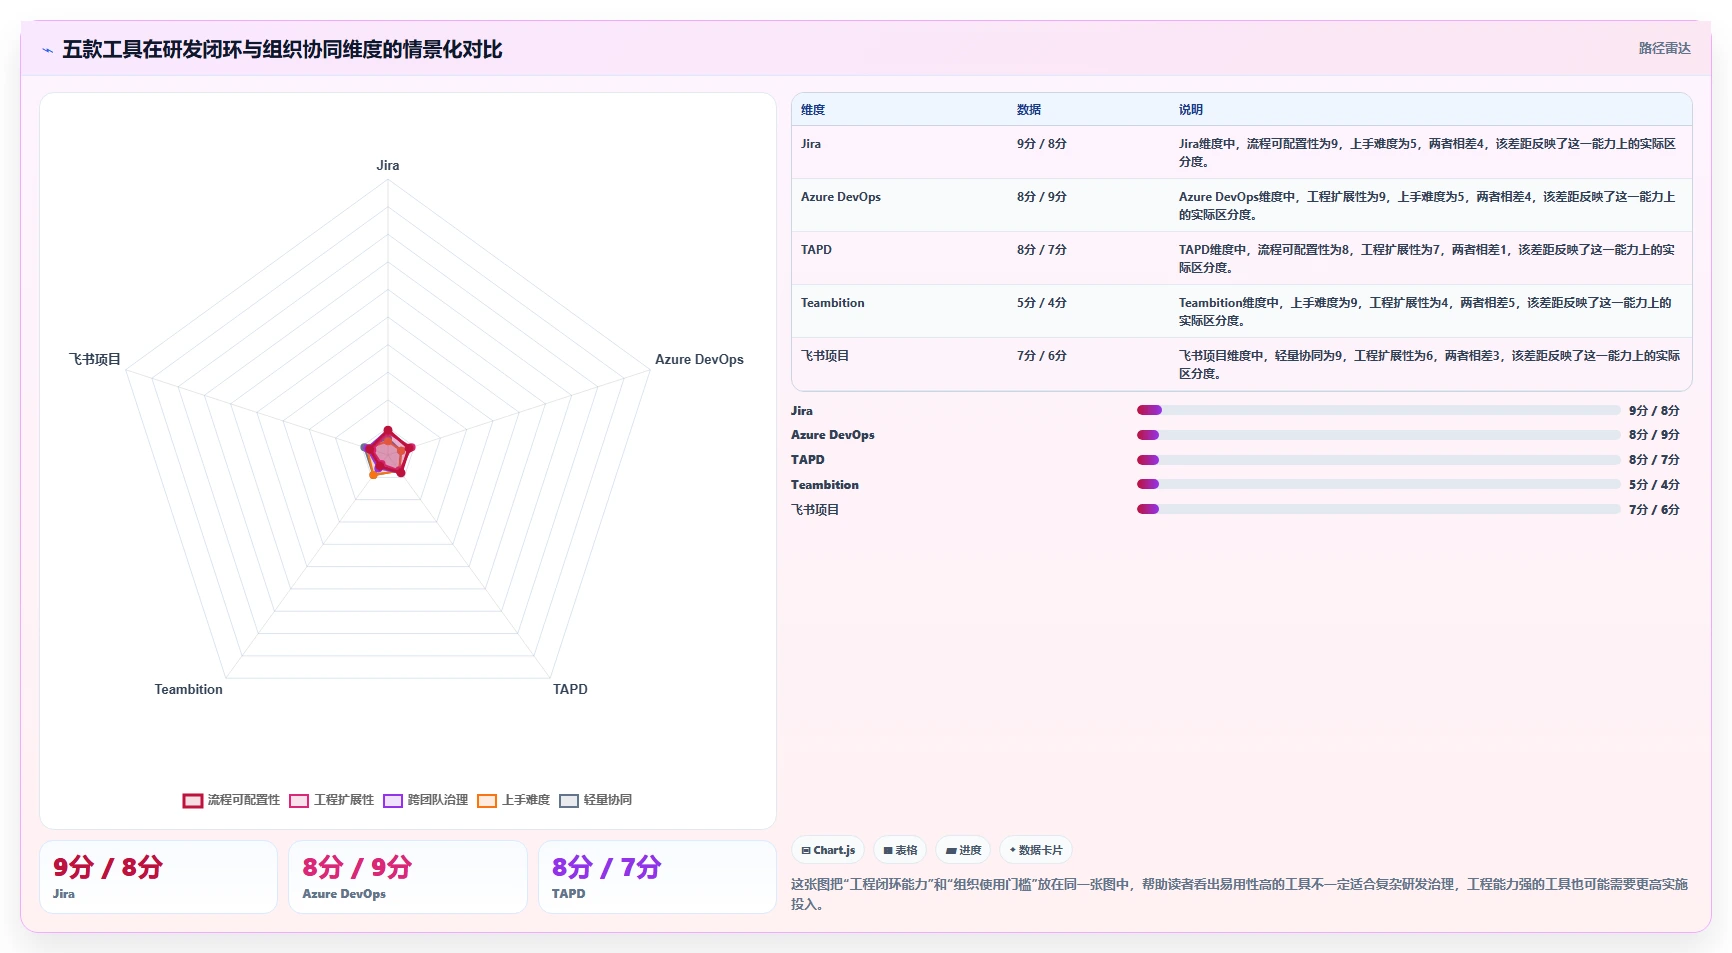Click 8分 / 9分 beside the Azure DevOps bar
This screenshot has width=1732, height=953.
[x=1654, y=435]
